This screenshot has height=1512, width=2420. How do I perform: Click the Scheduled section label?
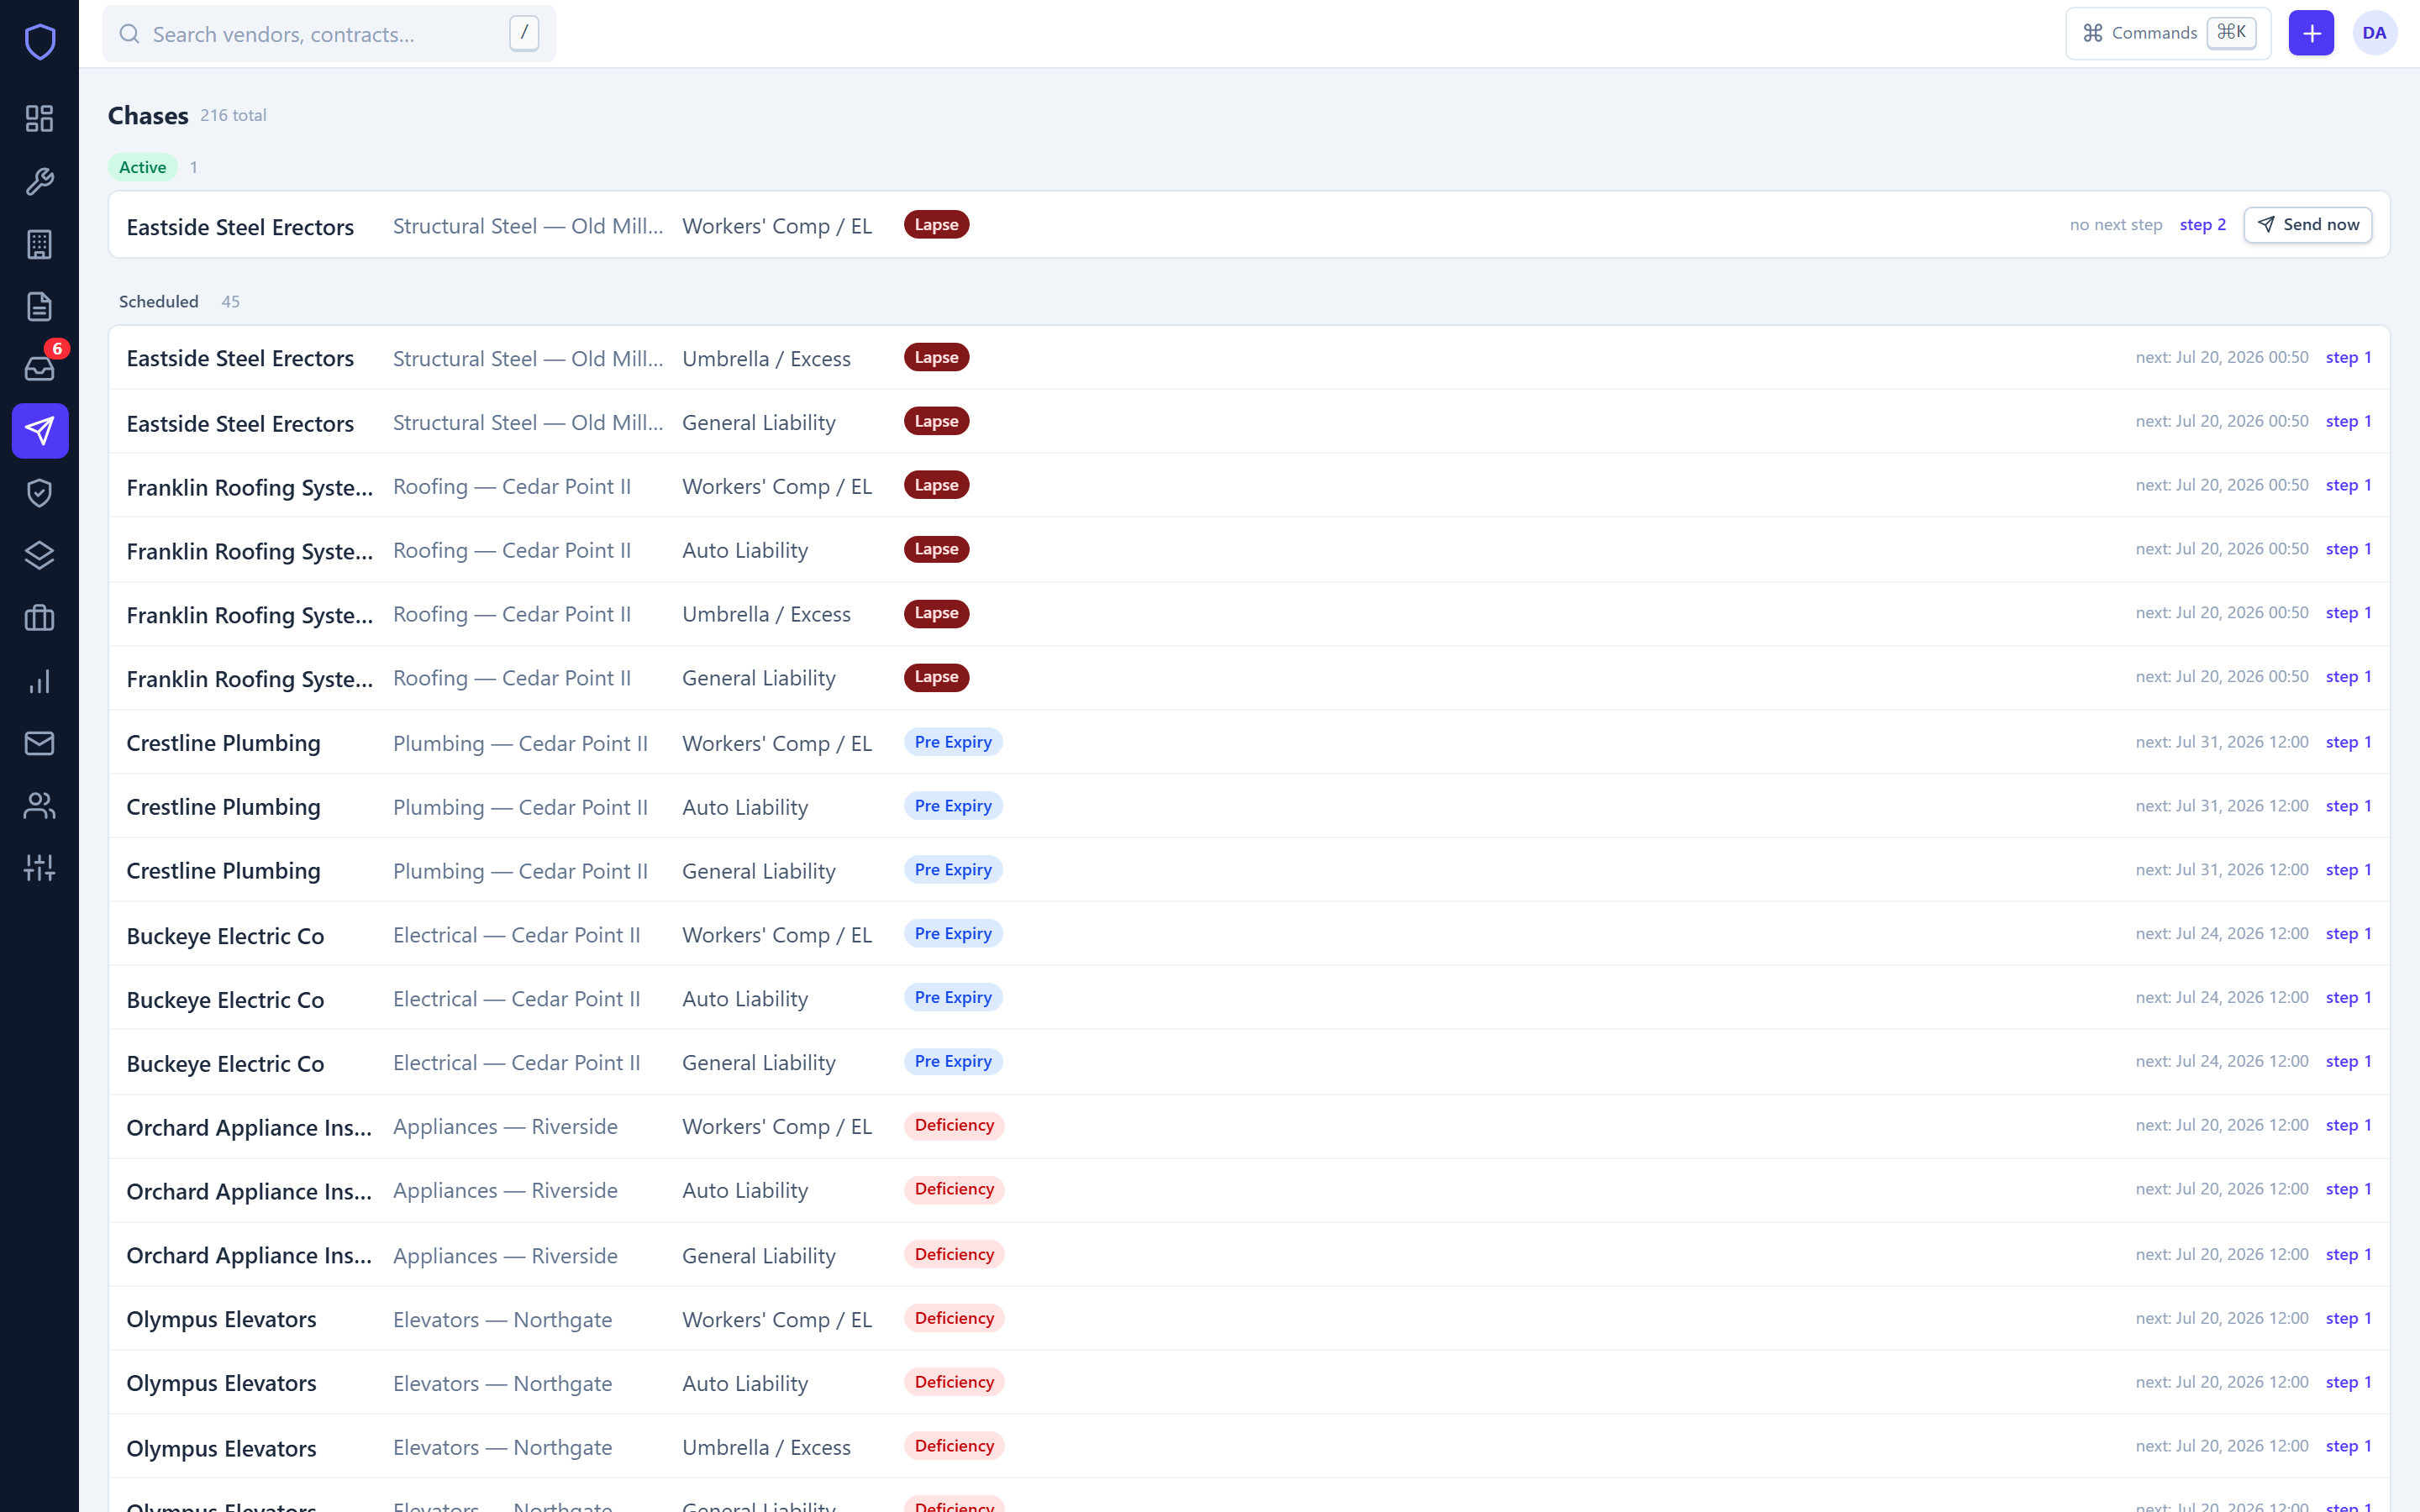pos(159,302)
